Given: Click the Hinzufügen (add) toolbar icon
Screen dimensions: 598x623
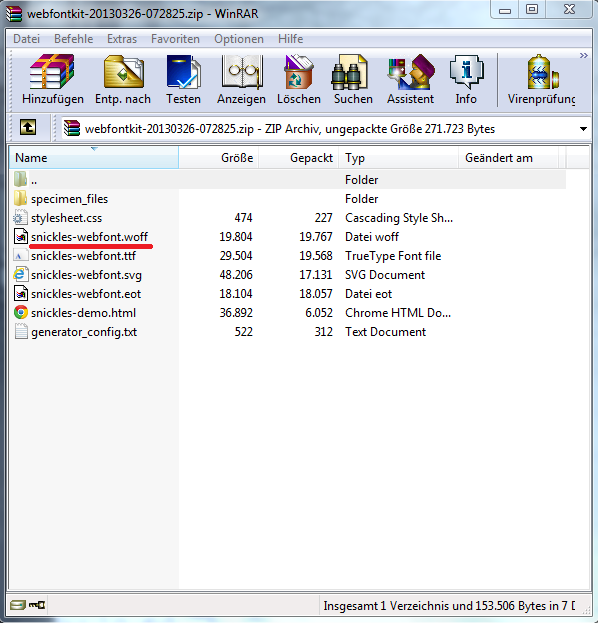Looking at the screenshot, I should 52,72.
